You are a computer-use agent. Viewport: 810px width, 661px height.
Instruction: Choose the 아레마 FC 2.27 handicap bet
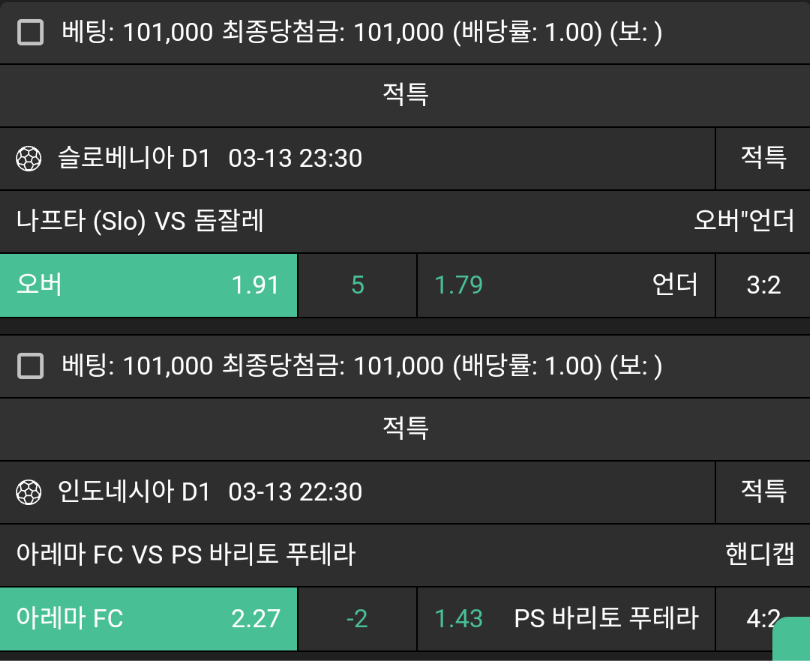point(148,619)
